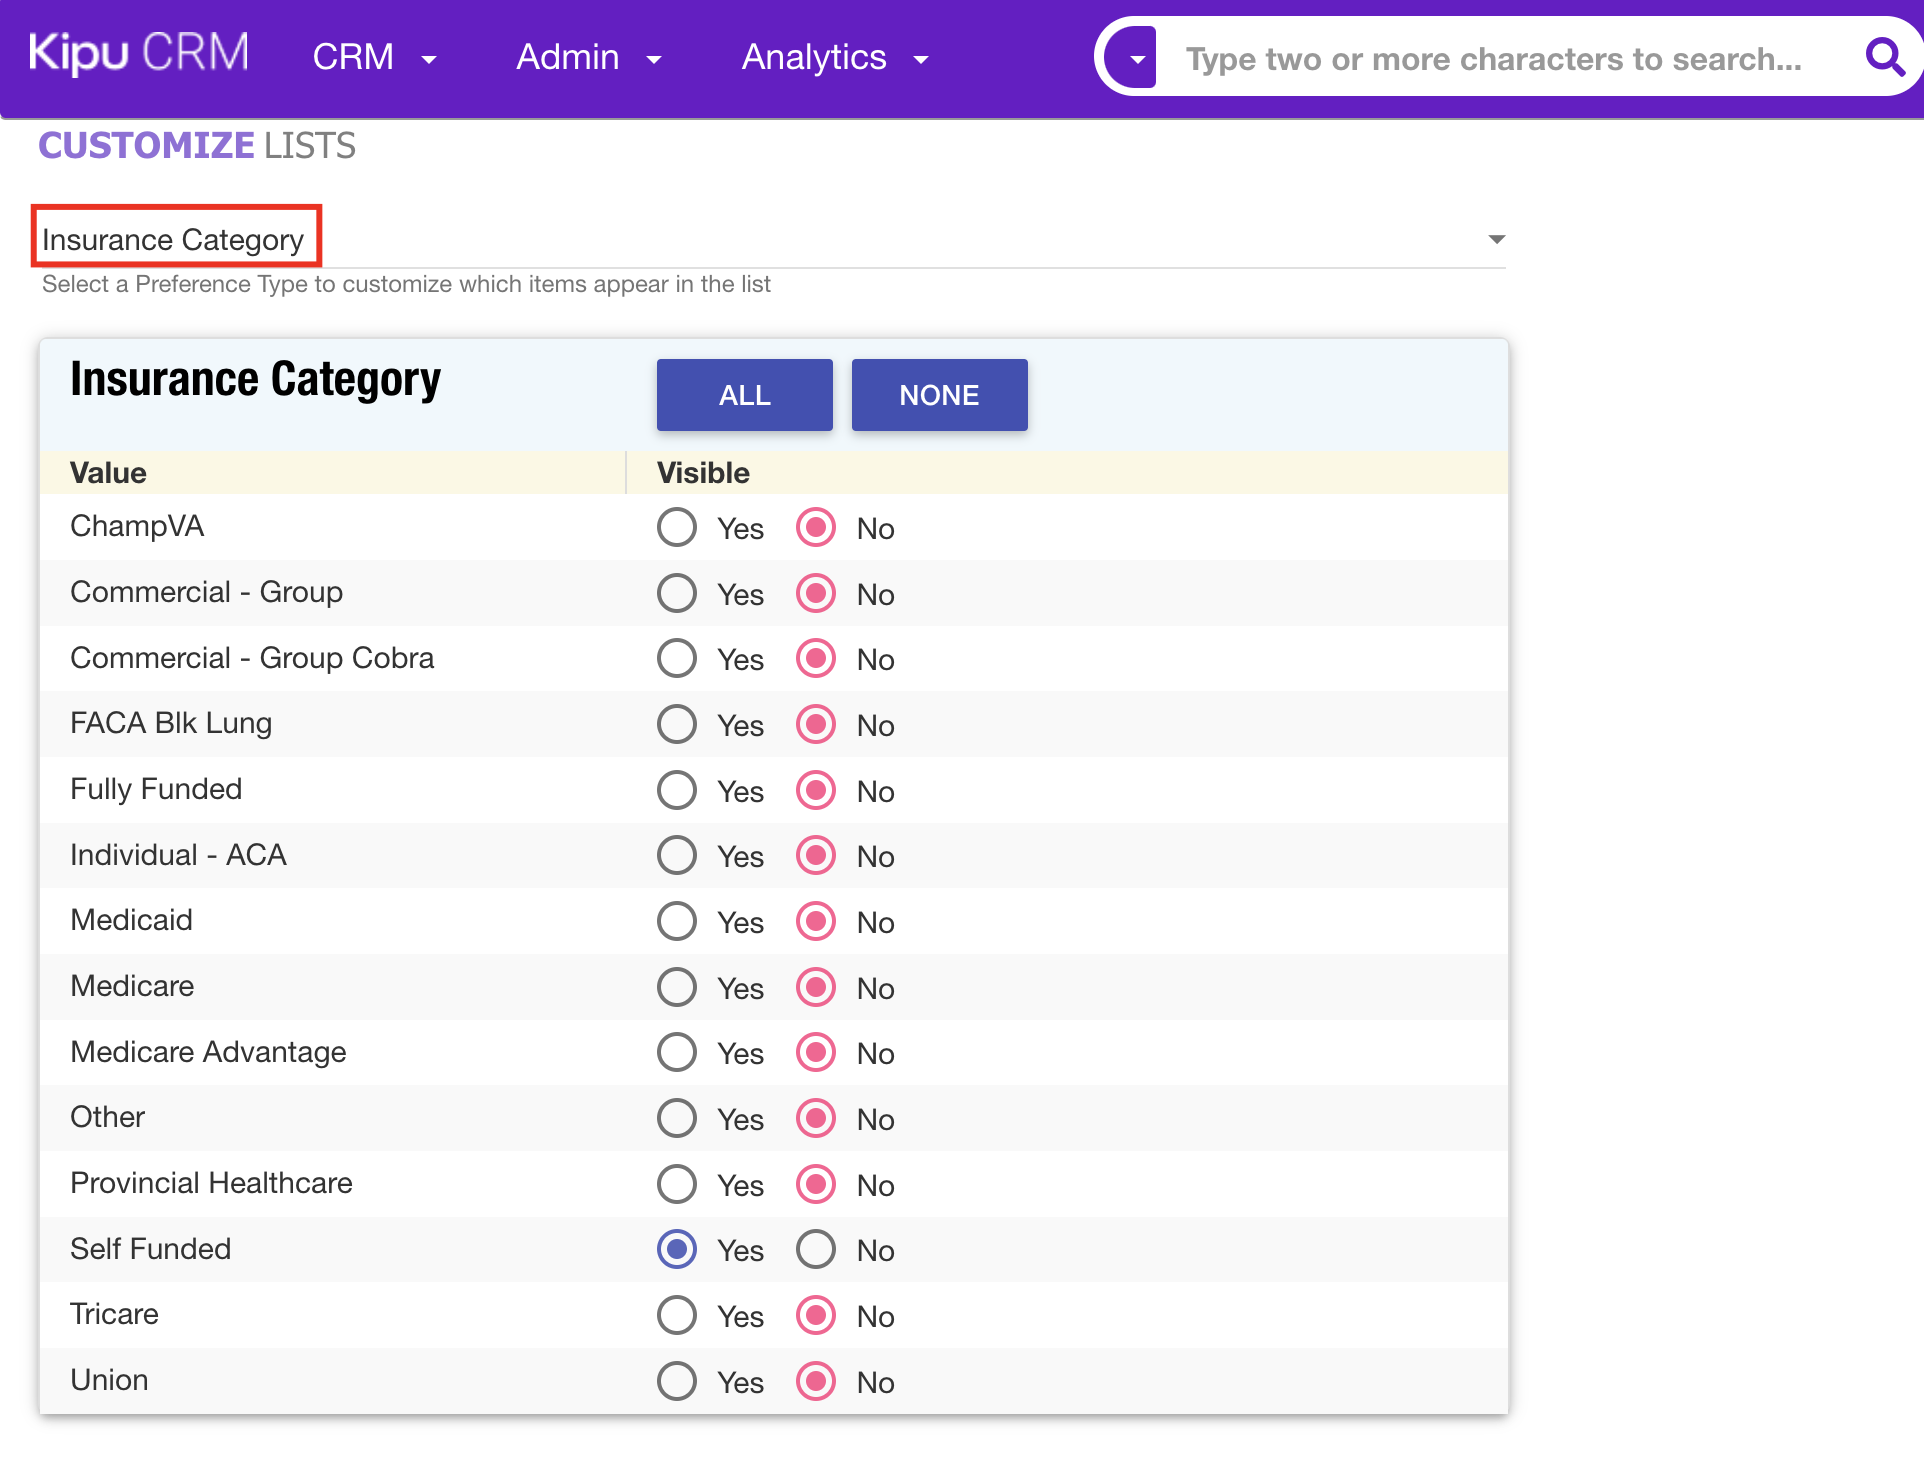This screenshot has height=1462, width=1924.
Task: Select Yes for Union
Action: [x=677, y=1381]
